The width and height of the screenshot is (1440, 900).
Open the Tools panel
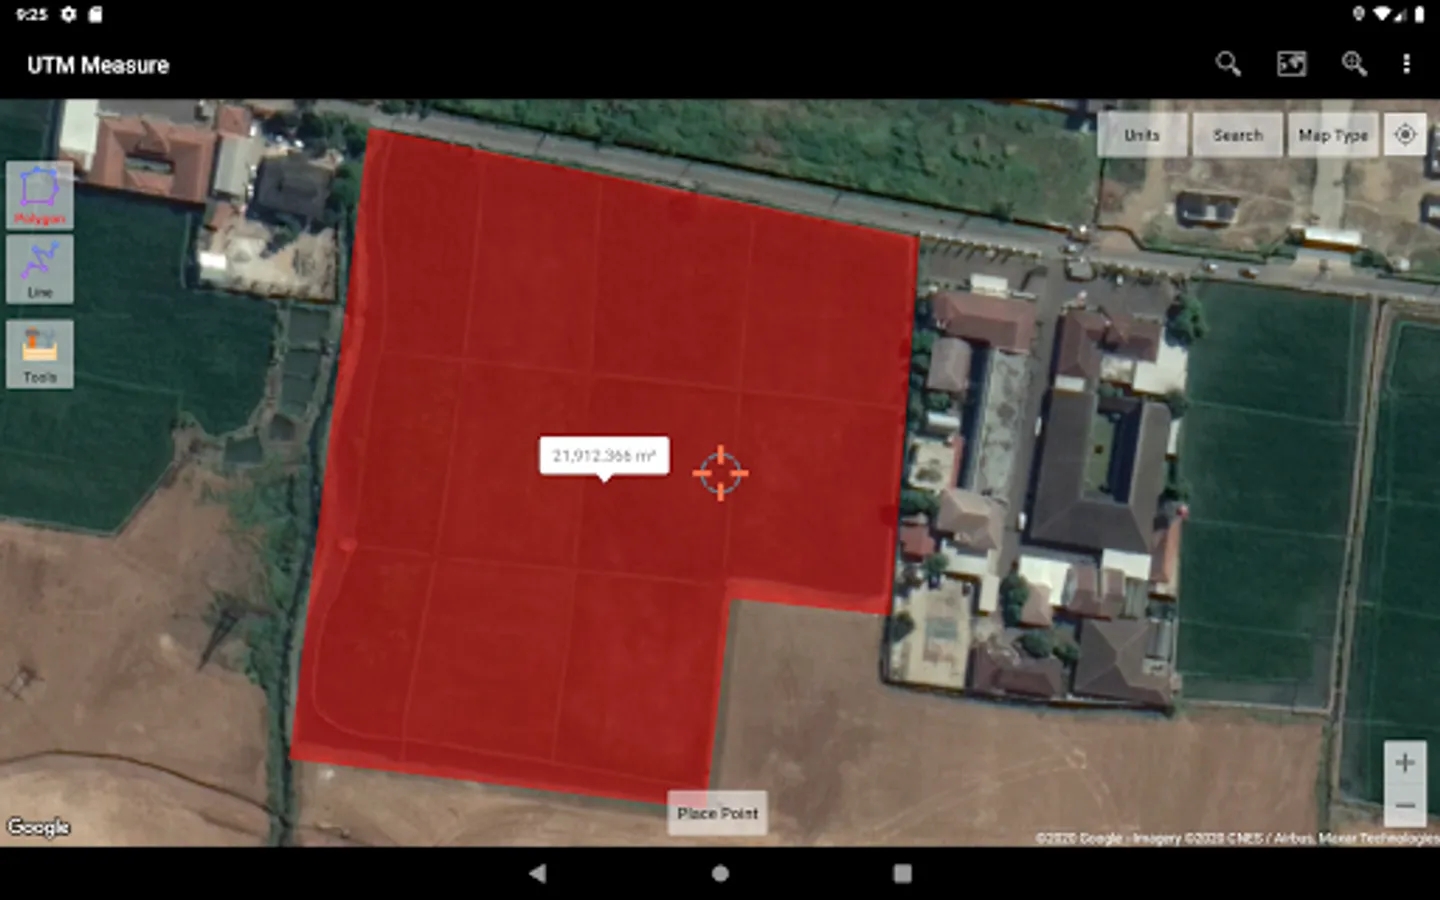coord(40,354)
